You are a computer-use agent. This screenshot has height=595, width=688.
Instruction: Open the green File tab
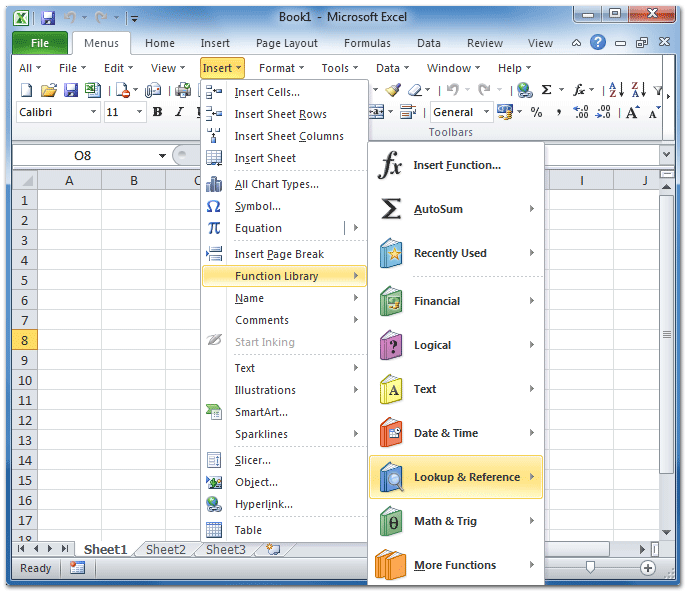click(40, 43)
